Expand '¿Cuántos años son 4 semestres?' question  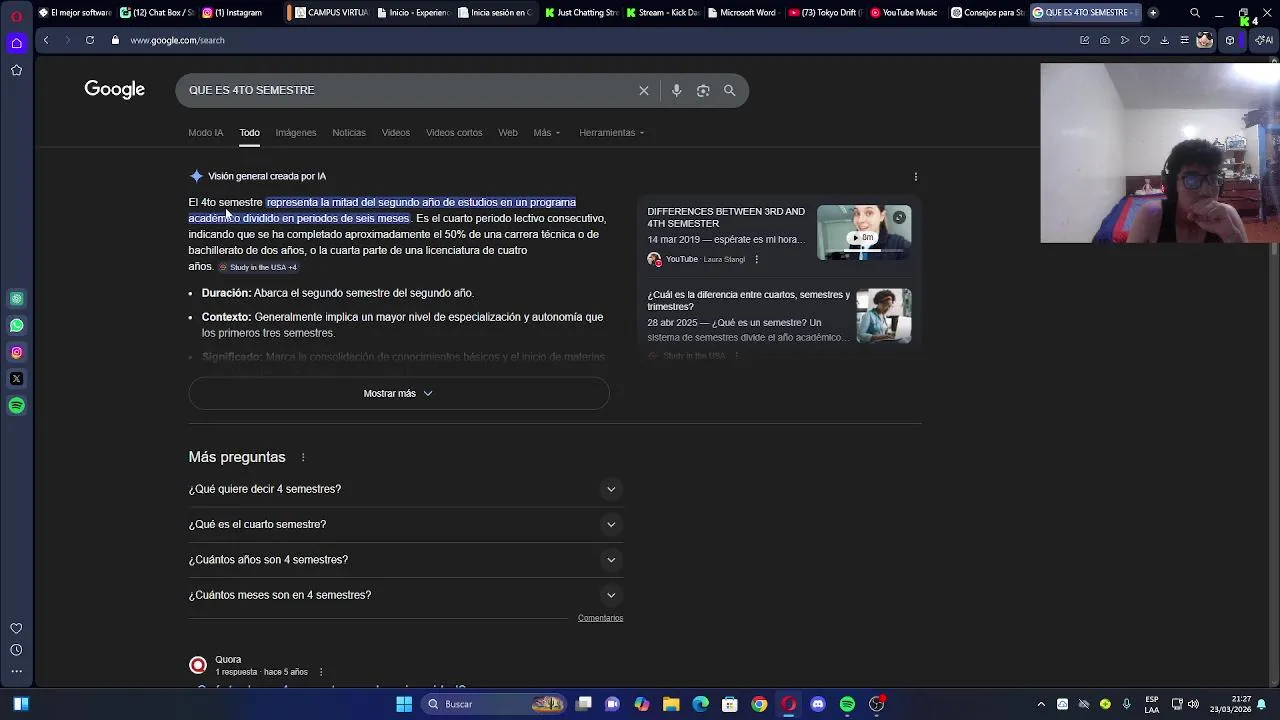click(405, 560)
